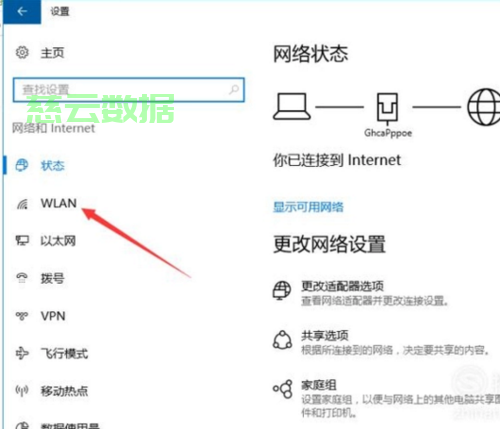
Task: Focus the 查找设置 search field
Action: [129, 90]
